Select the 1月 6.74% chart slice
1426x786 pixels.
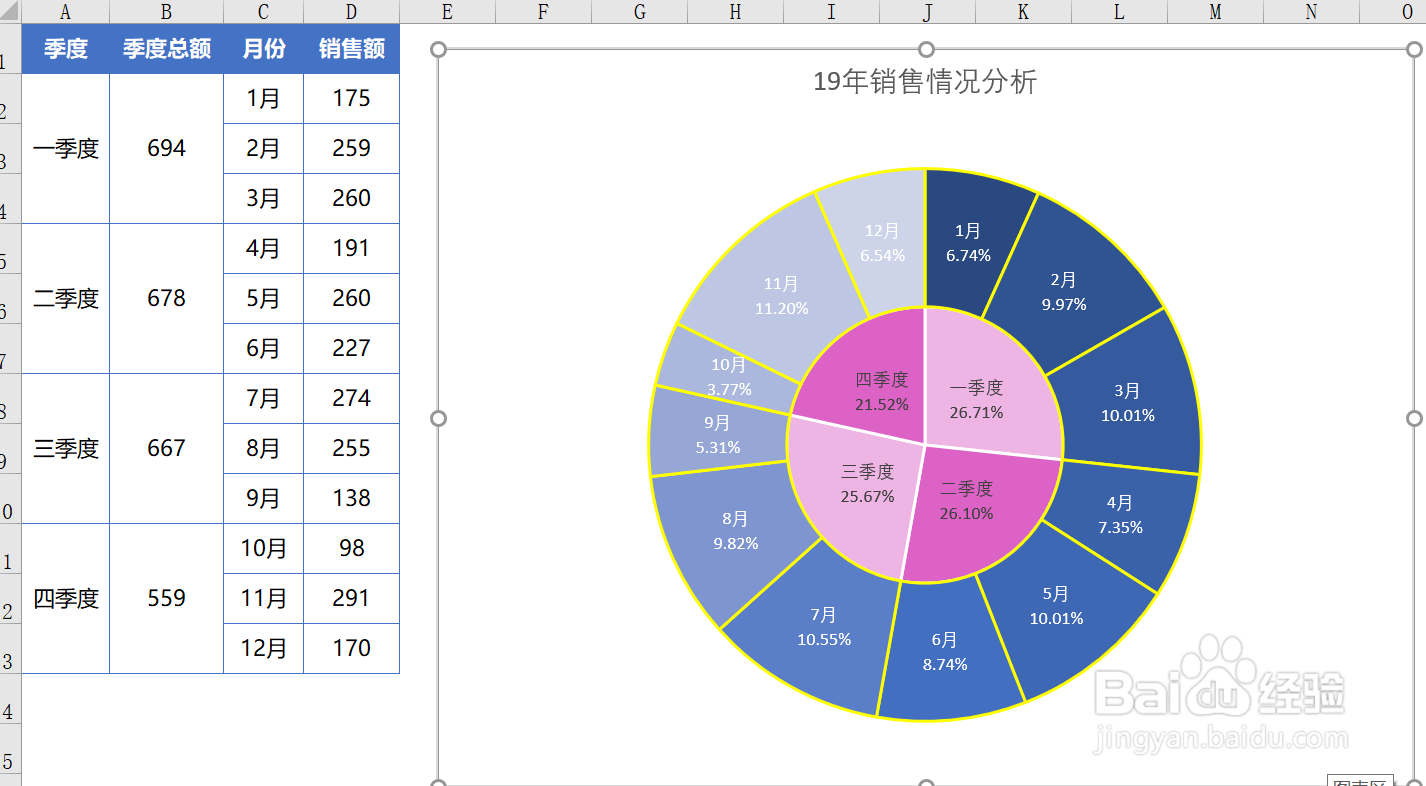(x=968, y=243)
